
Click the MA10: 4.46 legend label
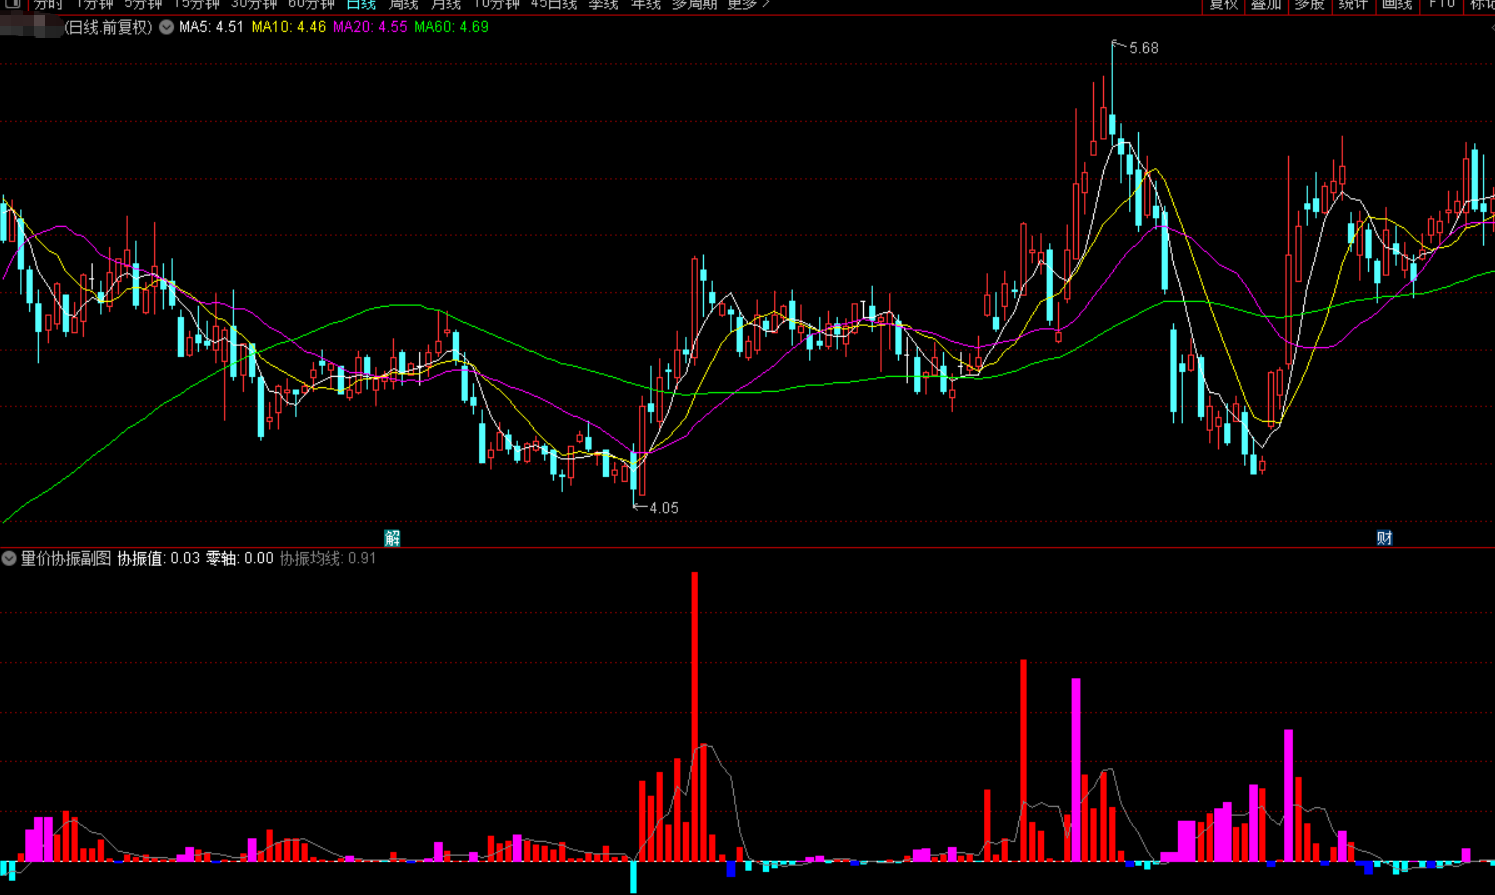(x=288, y=27)
